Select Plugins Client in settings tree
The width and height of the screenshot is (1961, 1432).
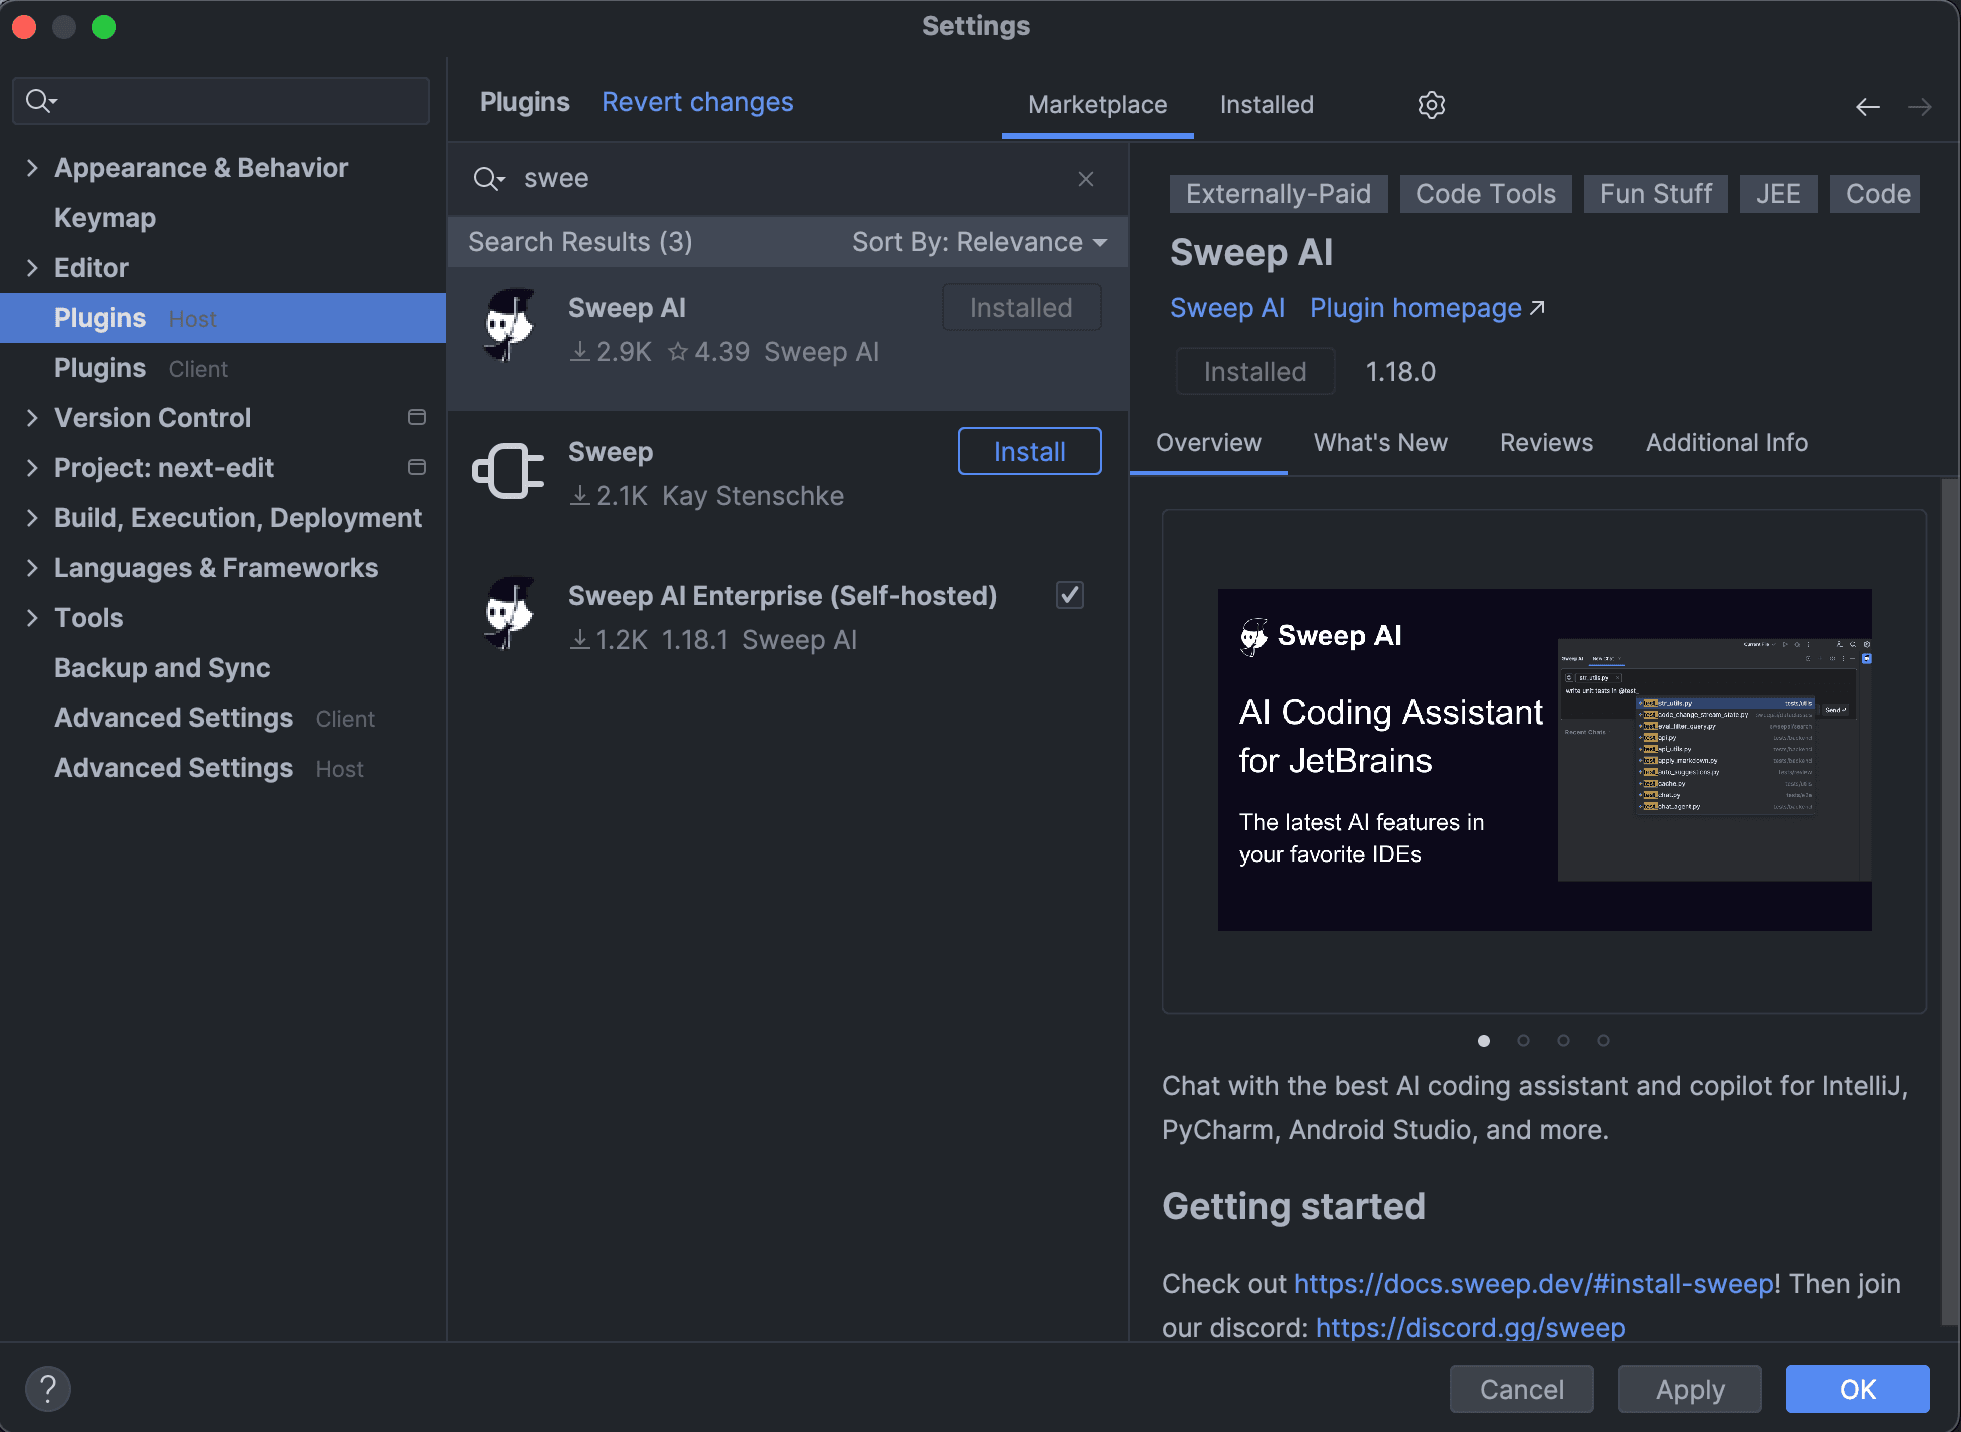pyautogui.click(x=223, y=368)
